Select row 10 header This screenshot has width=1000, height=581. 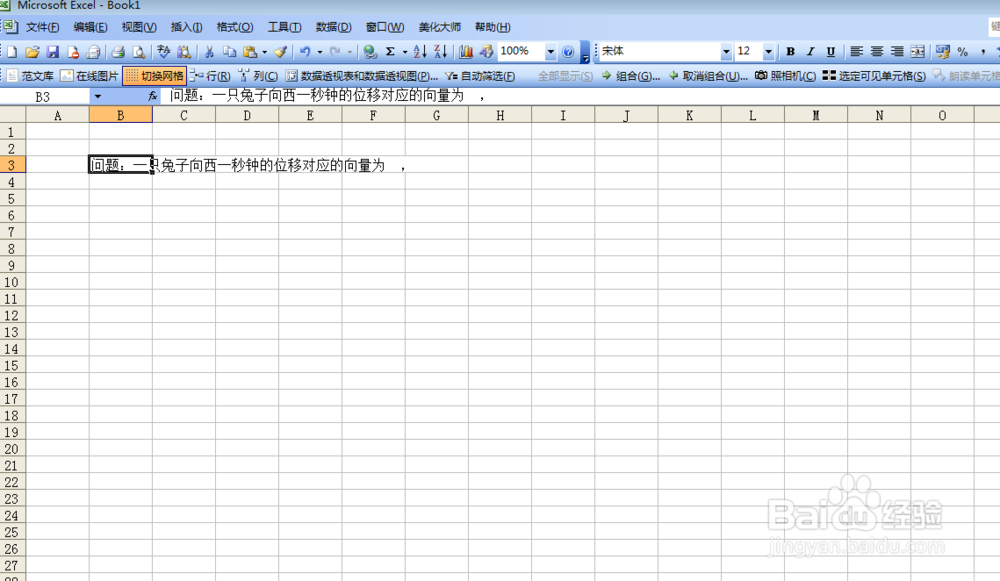click(x=12, y=283)
